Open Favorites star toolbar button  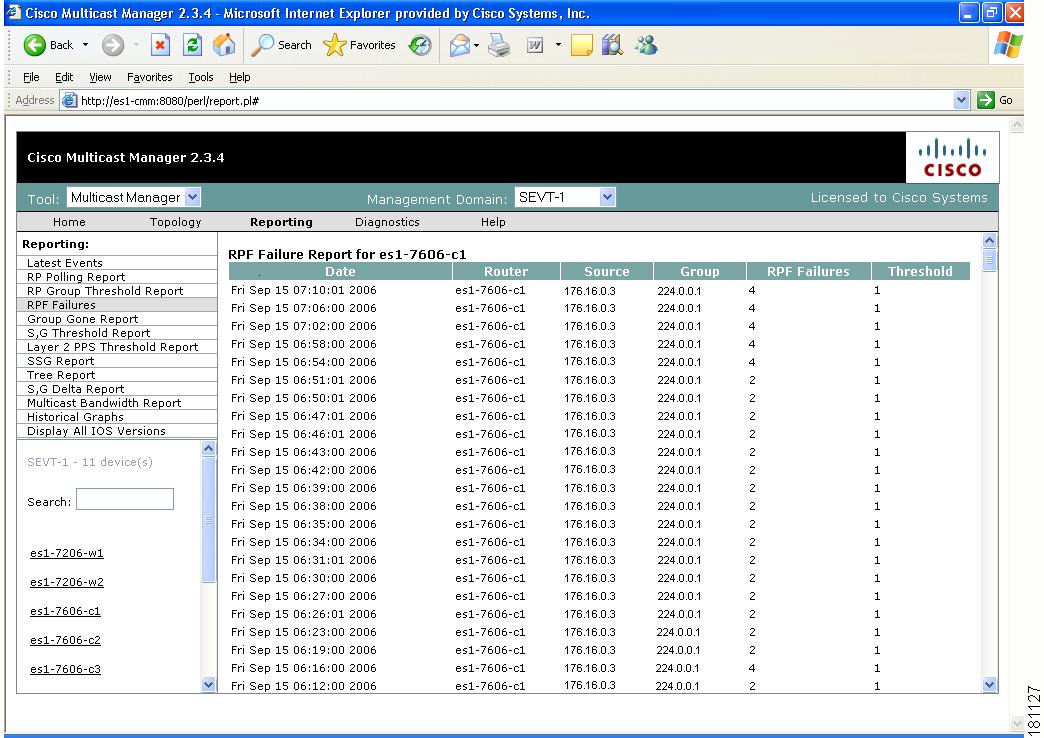360,45
